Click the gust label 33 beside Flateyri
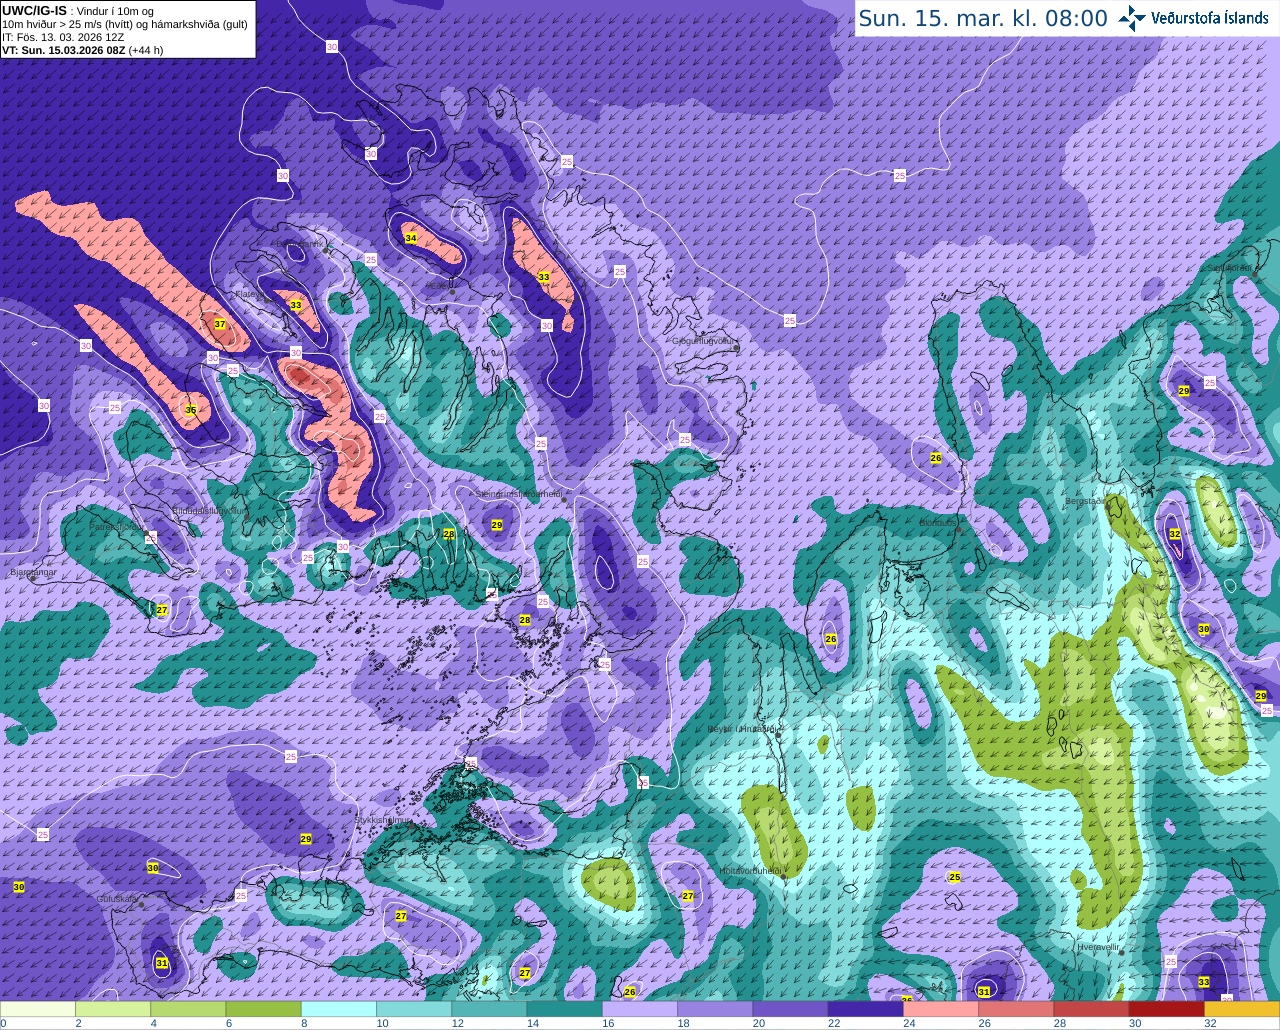Image resolution: width=1280 pixels, height=1030 pixels. pyautogui.click(x=295, y=305)
